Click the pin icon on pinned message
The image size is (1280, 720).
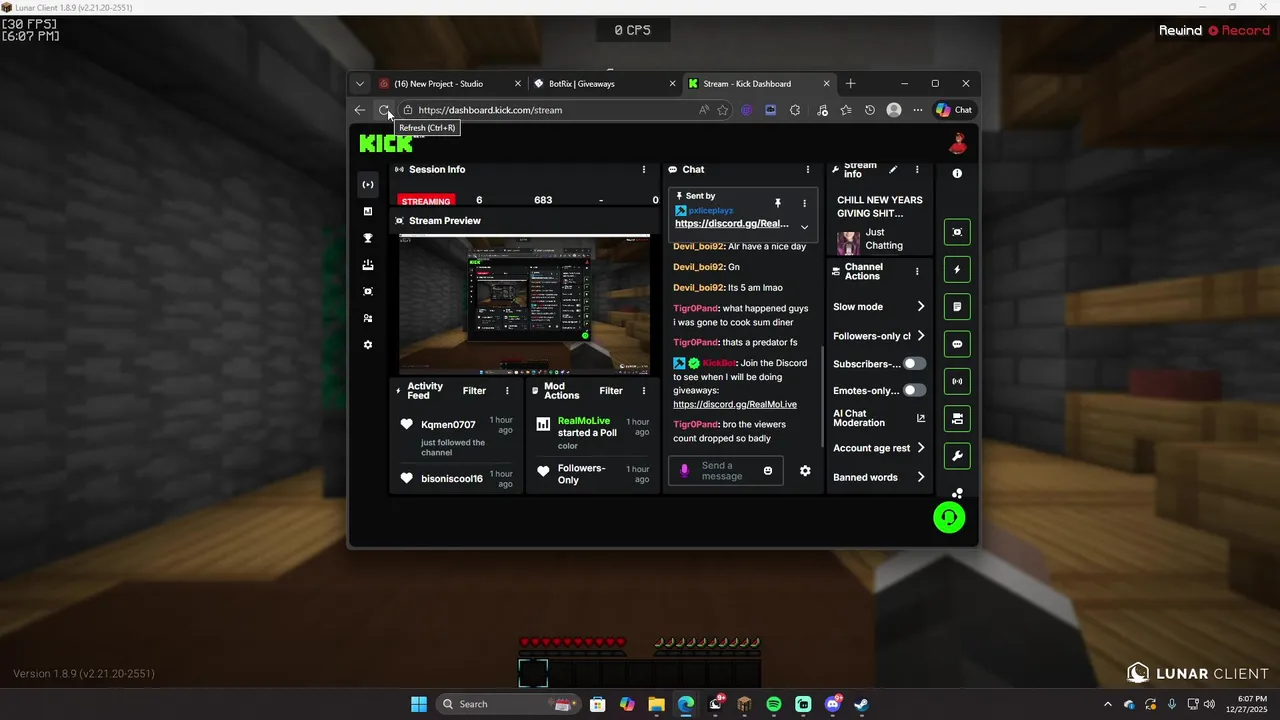778,203
